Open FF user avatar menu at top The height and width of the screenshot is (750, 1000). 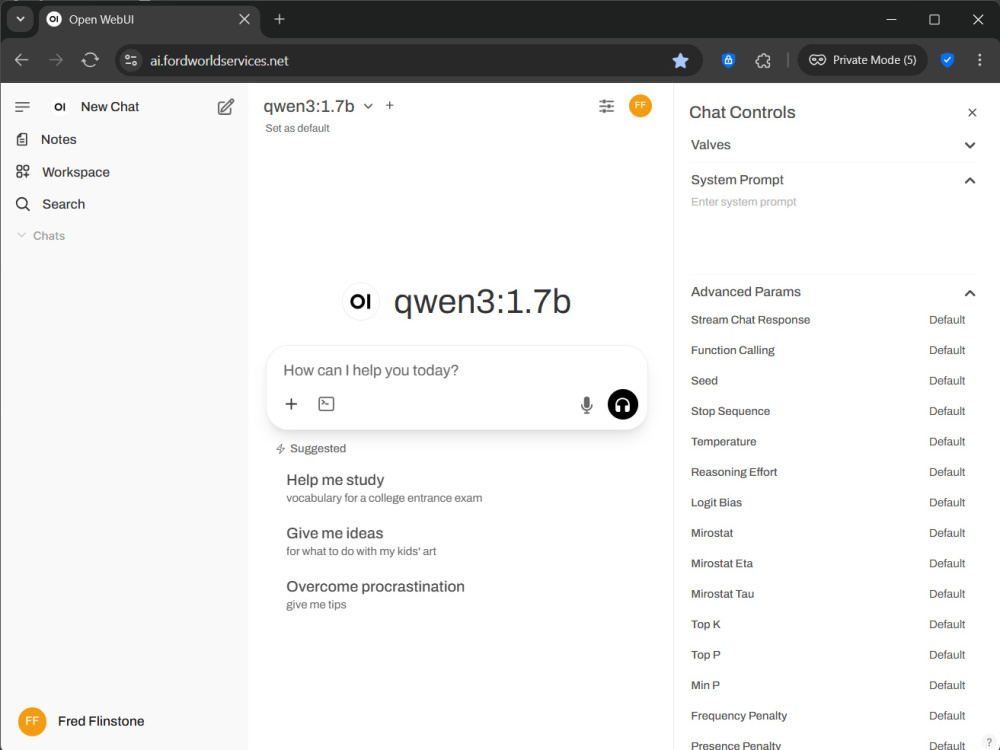(x=640, y=106)
